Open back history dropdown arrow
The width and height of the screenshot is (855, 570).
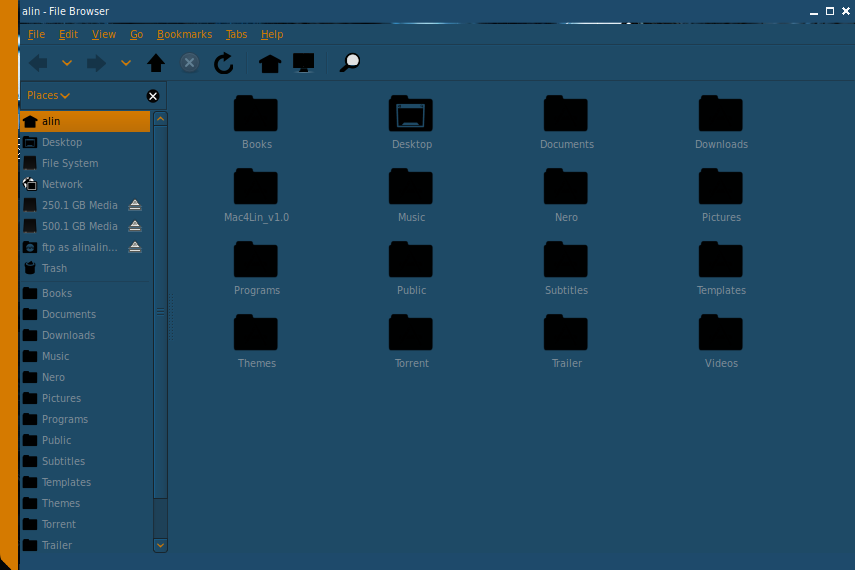(67, 63)
